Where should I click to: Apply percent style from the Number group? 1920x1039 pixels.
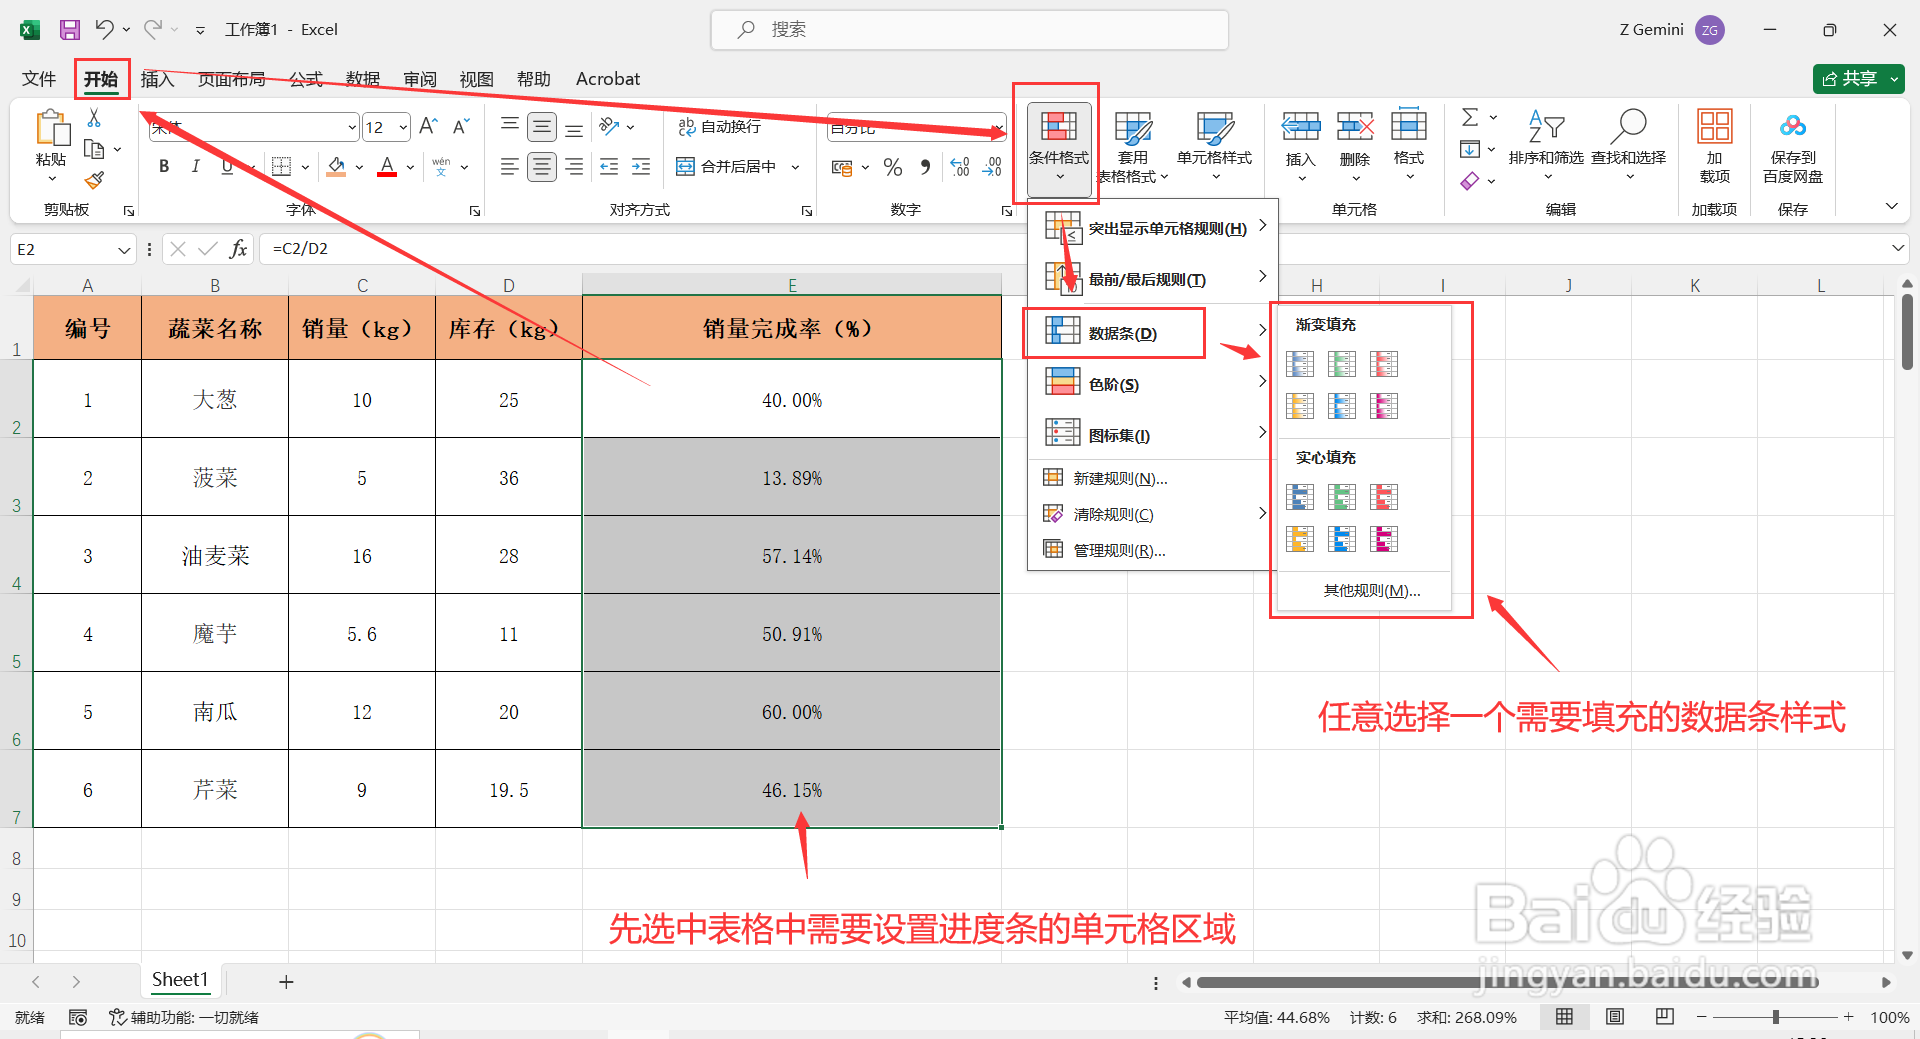tap(893, 167)
